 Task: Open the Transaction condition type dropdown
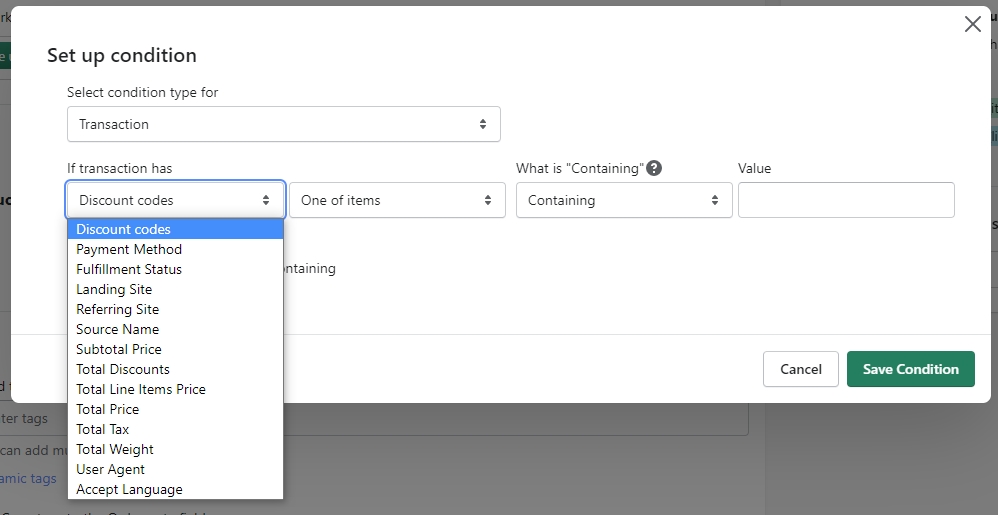click(283, 124)
